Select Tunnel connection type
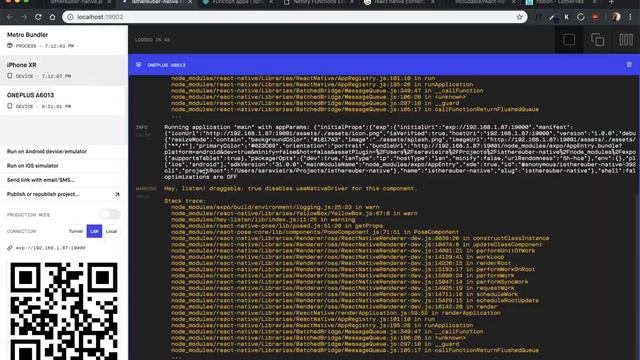 [x=76, y=231]
